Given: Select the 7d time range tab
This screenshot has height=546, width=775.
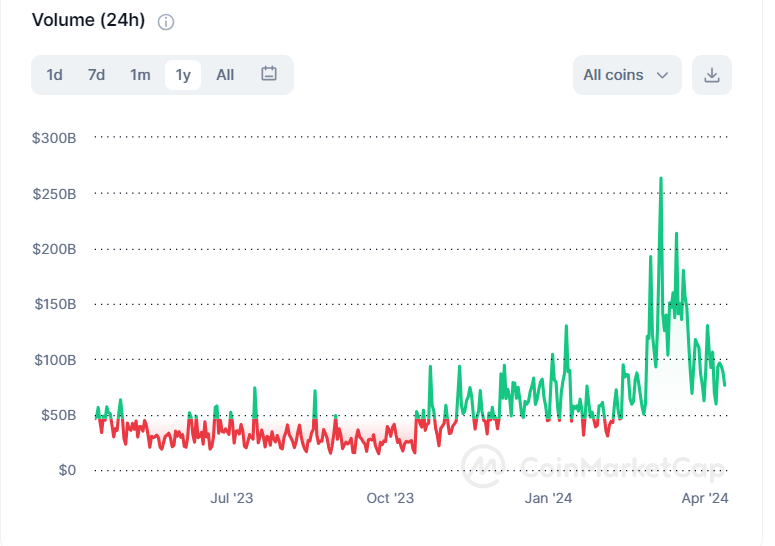Looking at the screenshot, I should [x=96, y=75].
